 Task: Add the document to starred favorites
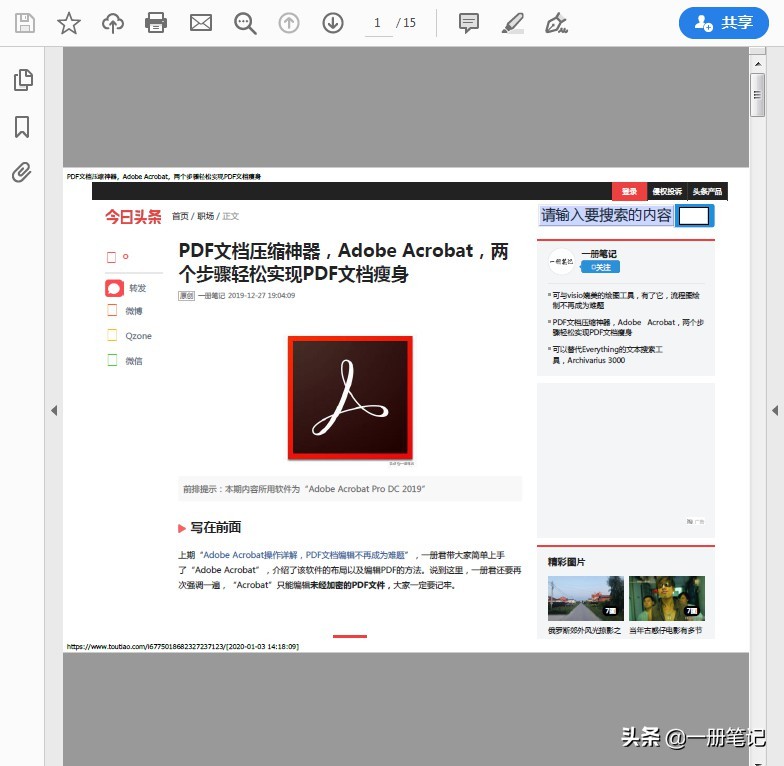(69, 23)
